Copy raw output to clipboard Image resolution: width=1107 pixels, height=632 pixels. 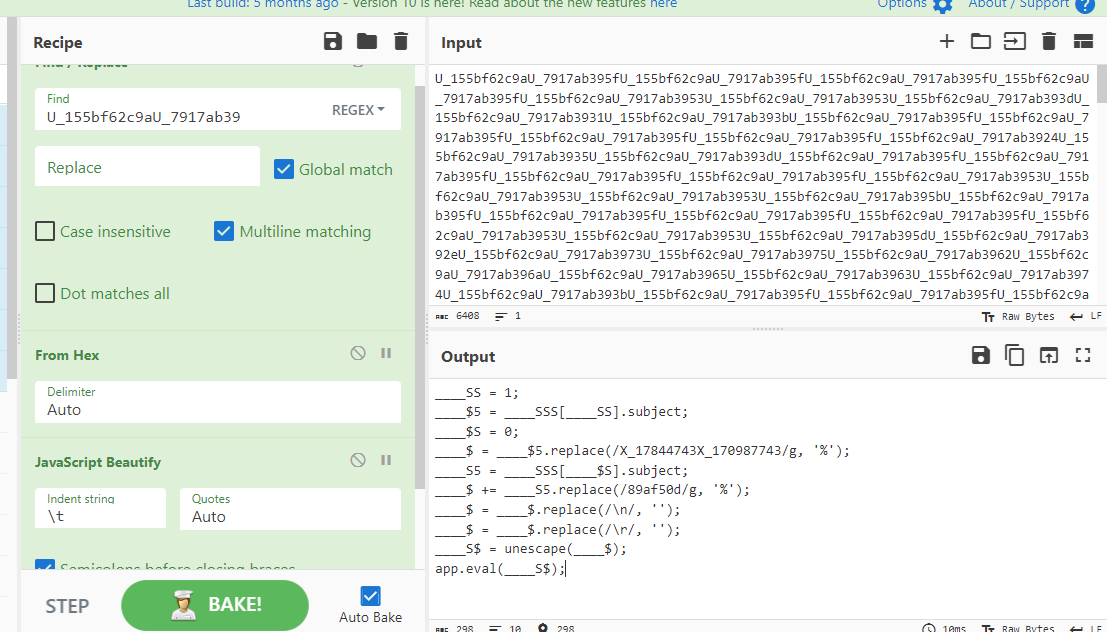[1014, 355]
